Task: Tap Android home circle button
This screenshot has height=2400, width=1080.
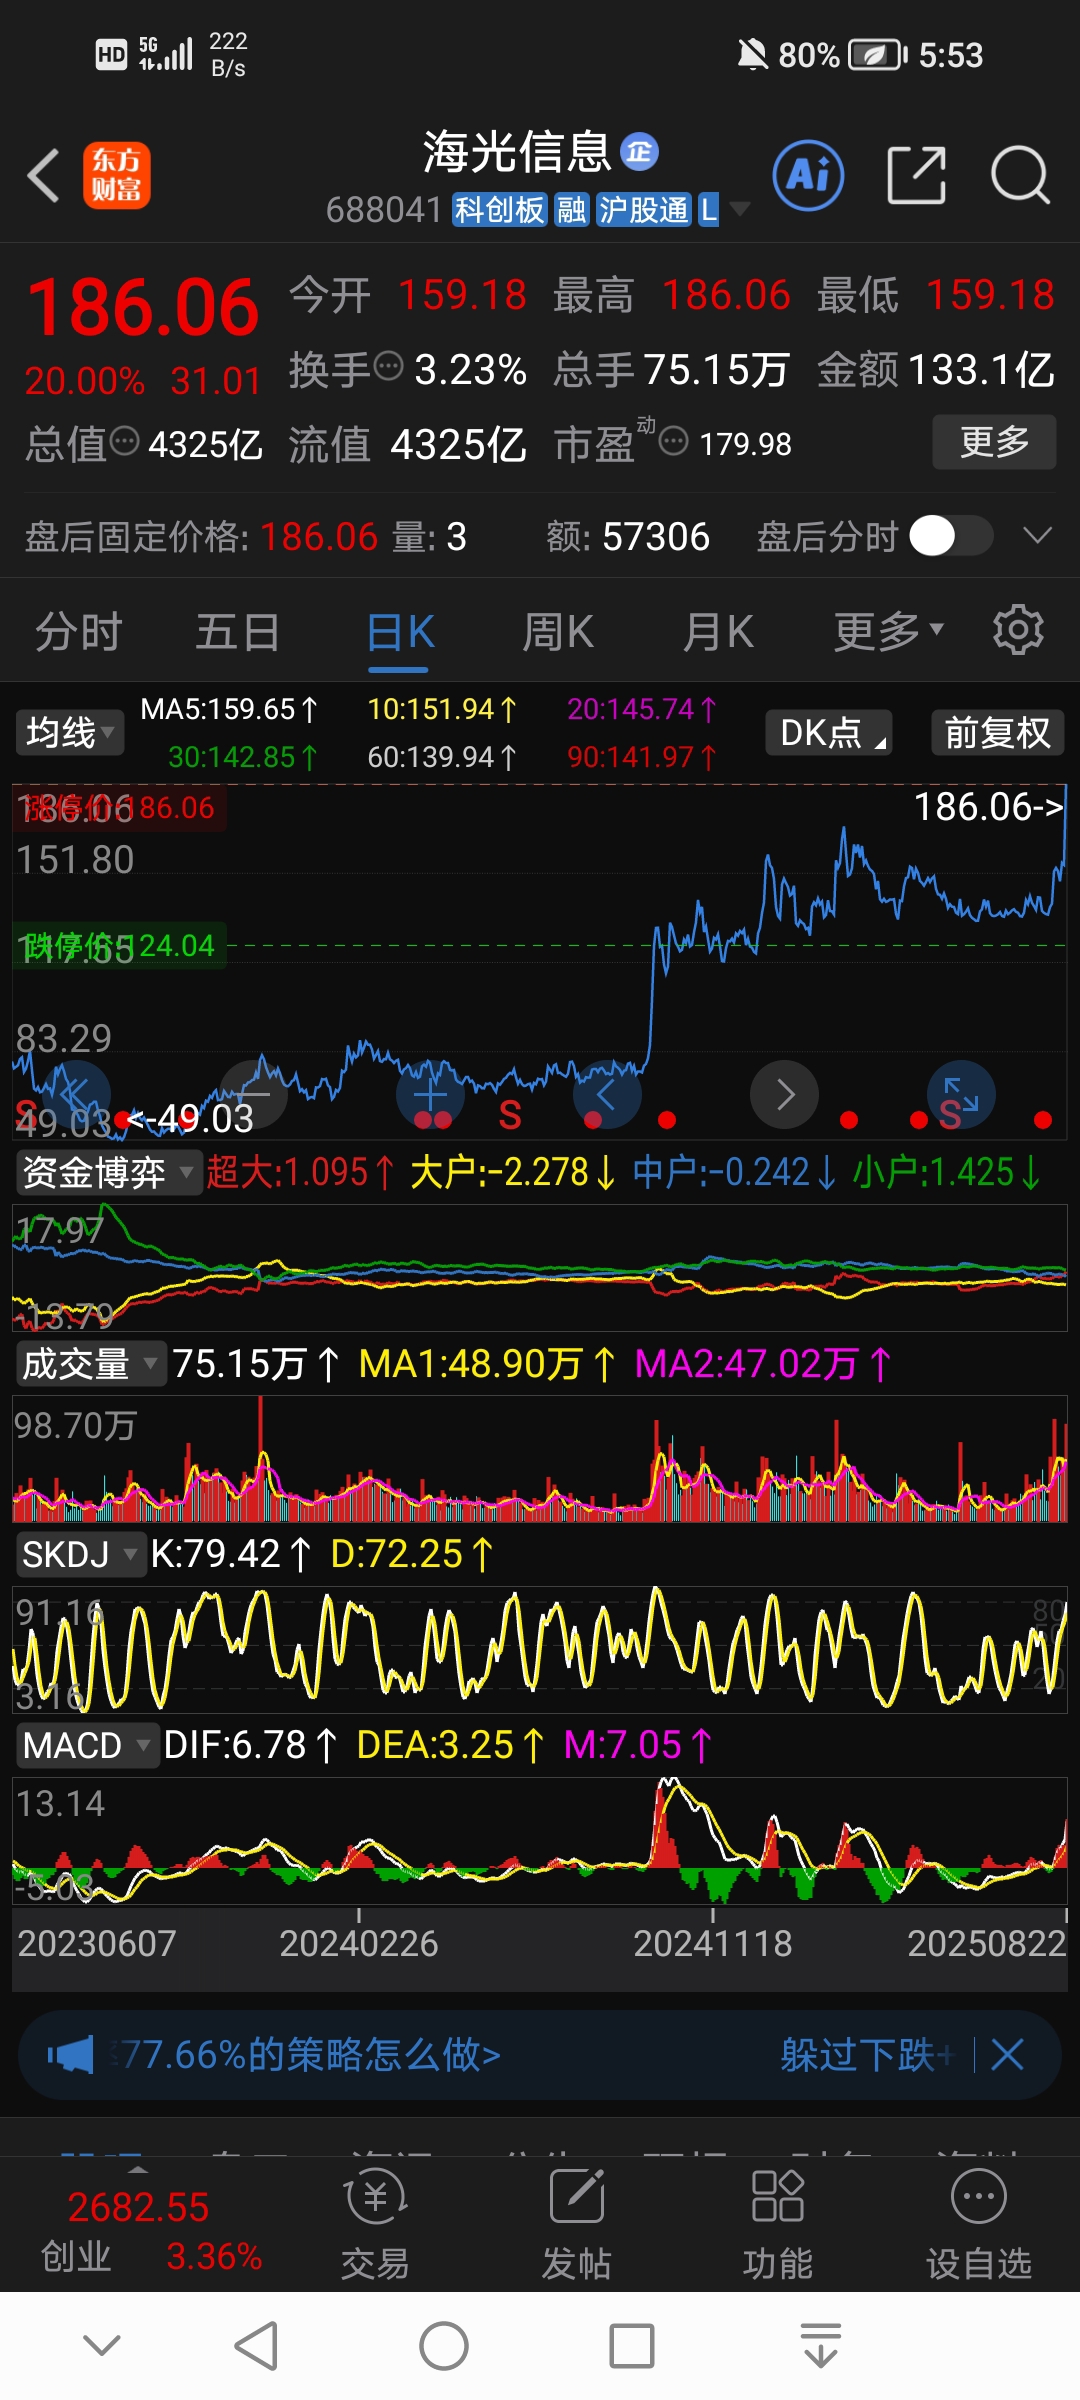Action: pyautogui.click(x=444, y=2346)
